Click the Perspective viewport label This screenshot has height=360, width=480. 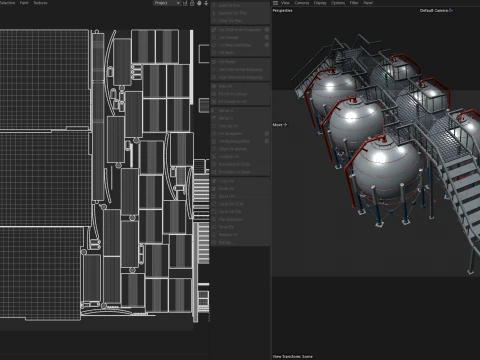pyautogui.click(x=282, y=11)
